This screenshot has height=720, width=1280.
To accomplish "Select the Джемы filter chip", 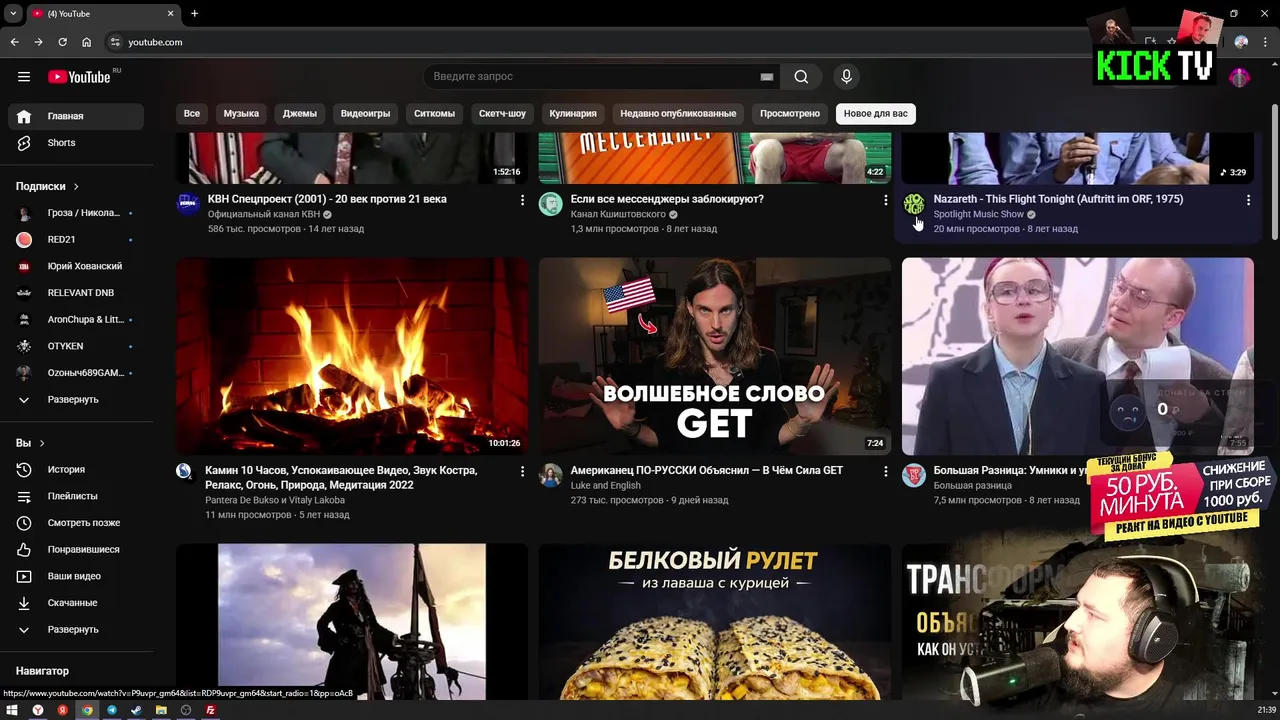I will point(300,114).
